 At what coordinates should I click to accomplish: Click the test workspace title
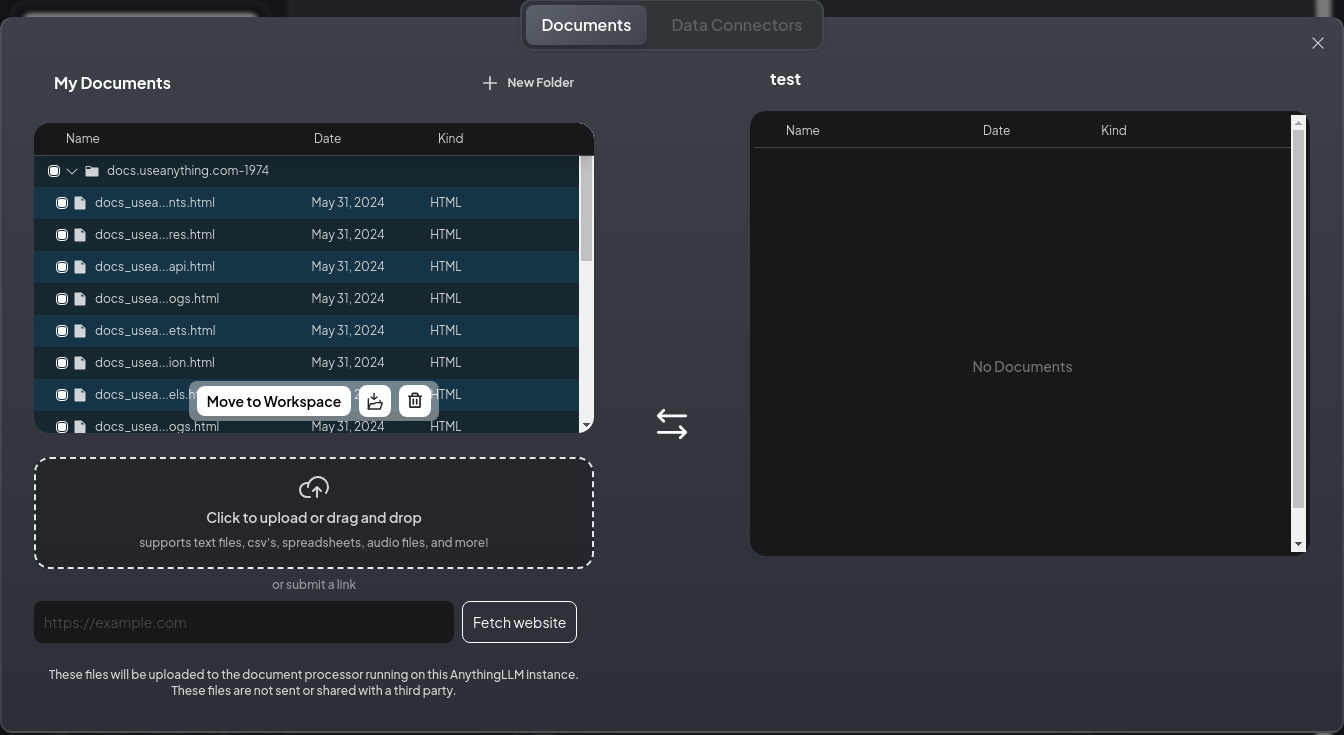click(786, 79)
